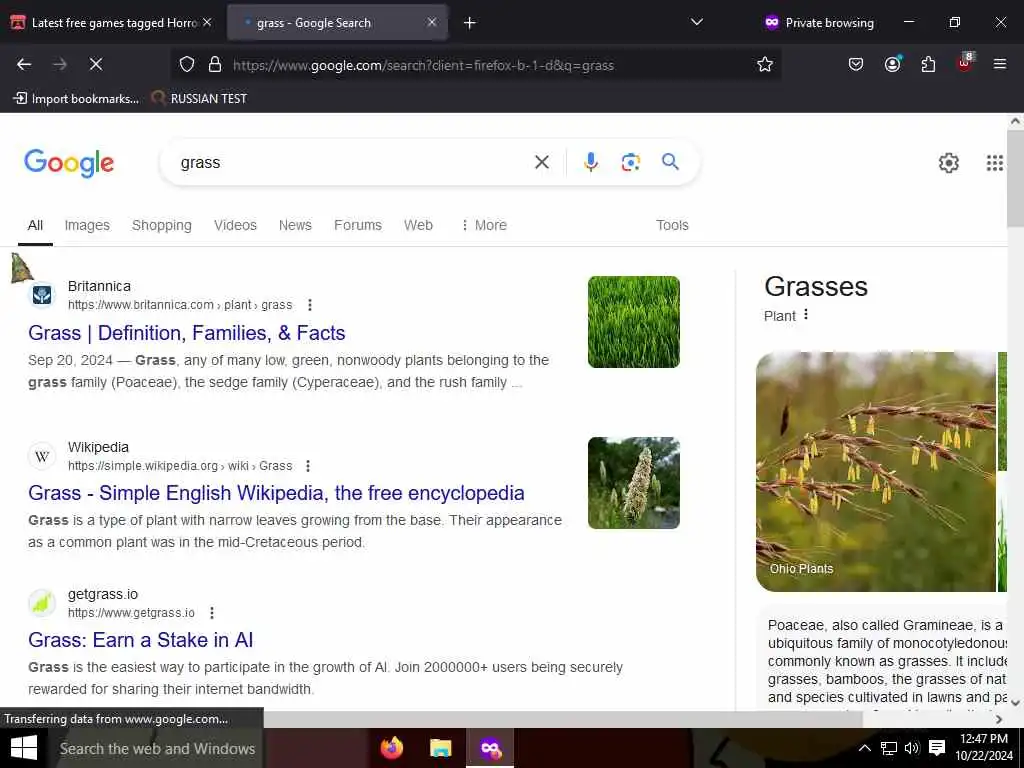This screenshot has width=1024, height=768.
Task: Go back using the browser back arrow
Action: (24, 64)
